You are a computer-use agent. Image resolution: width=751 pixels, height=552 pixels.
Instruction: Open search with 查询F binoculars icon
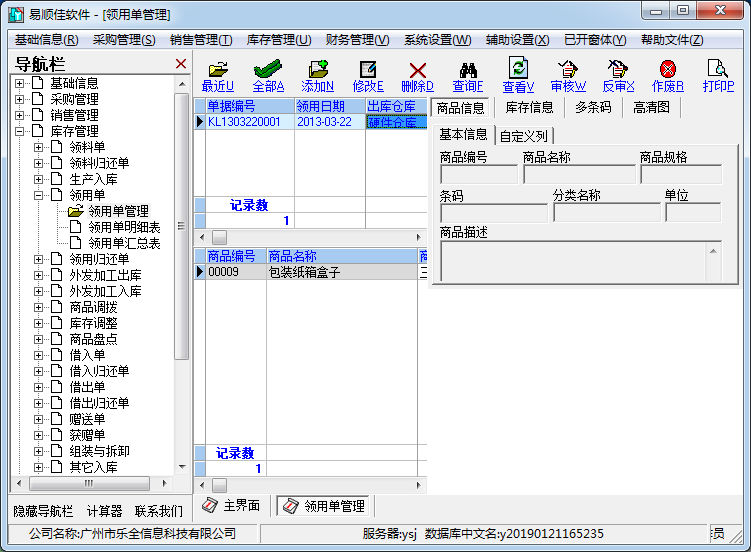[x=467, y=70]
